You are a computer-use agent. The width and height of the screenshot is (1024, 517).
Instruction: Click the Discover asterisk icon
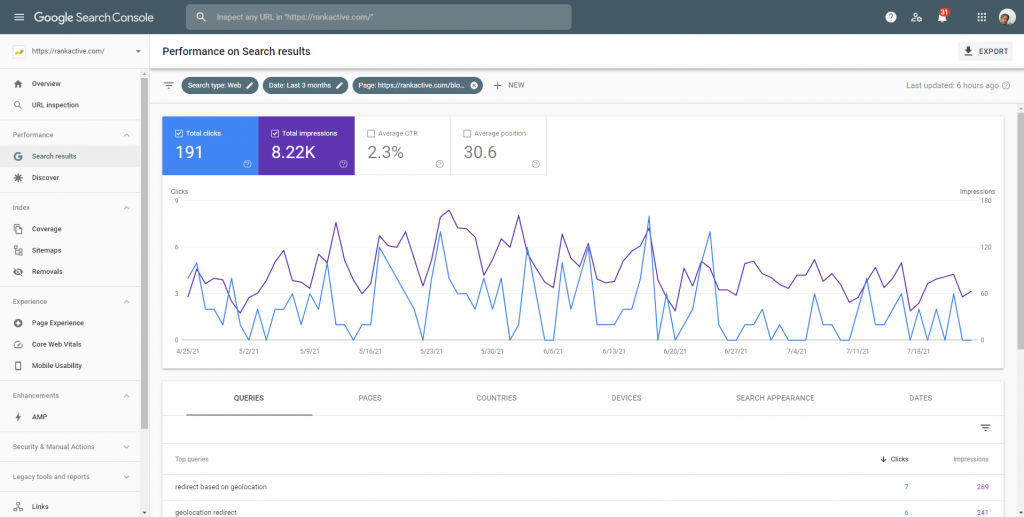[18, 178]
